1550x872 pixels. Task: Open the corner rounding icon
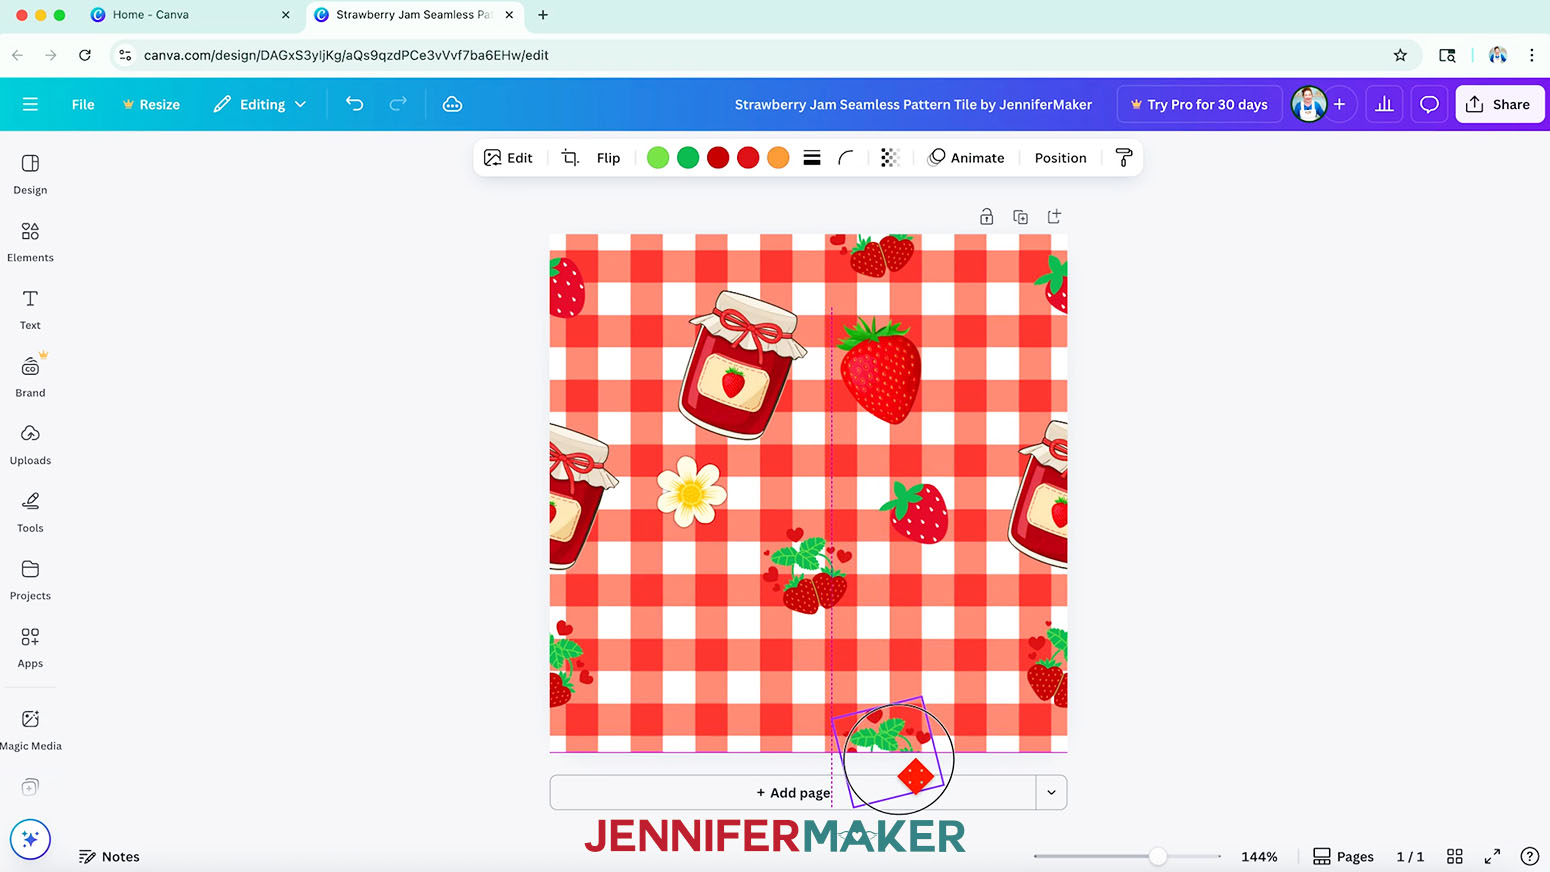(846, 158)
